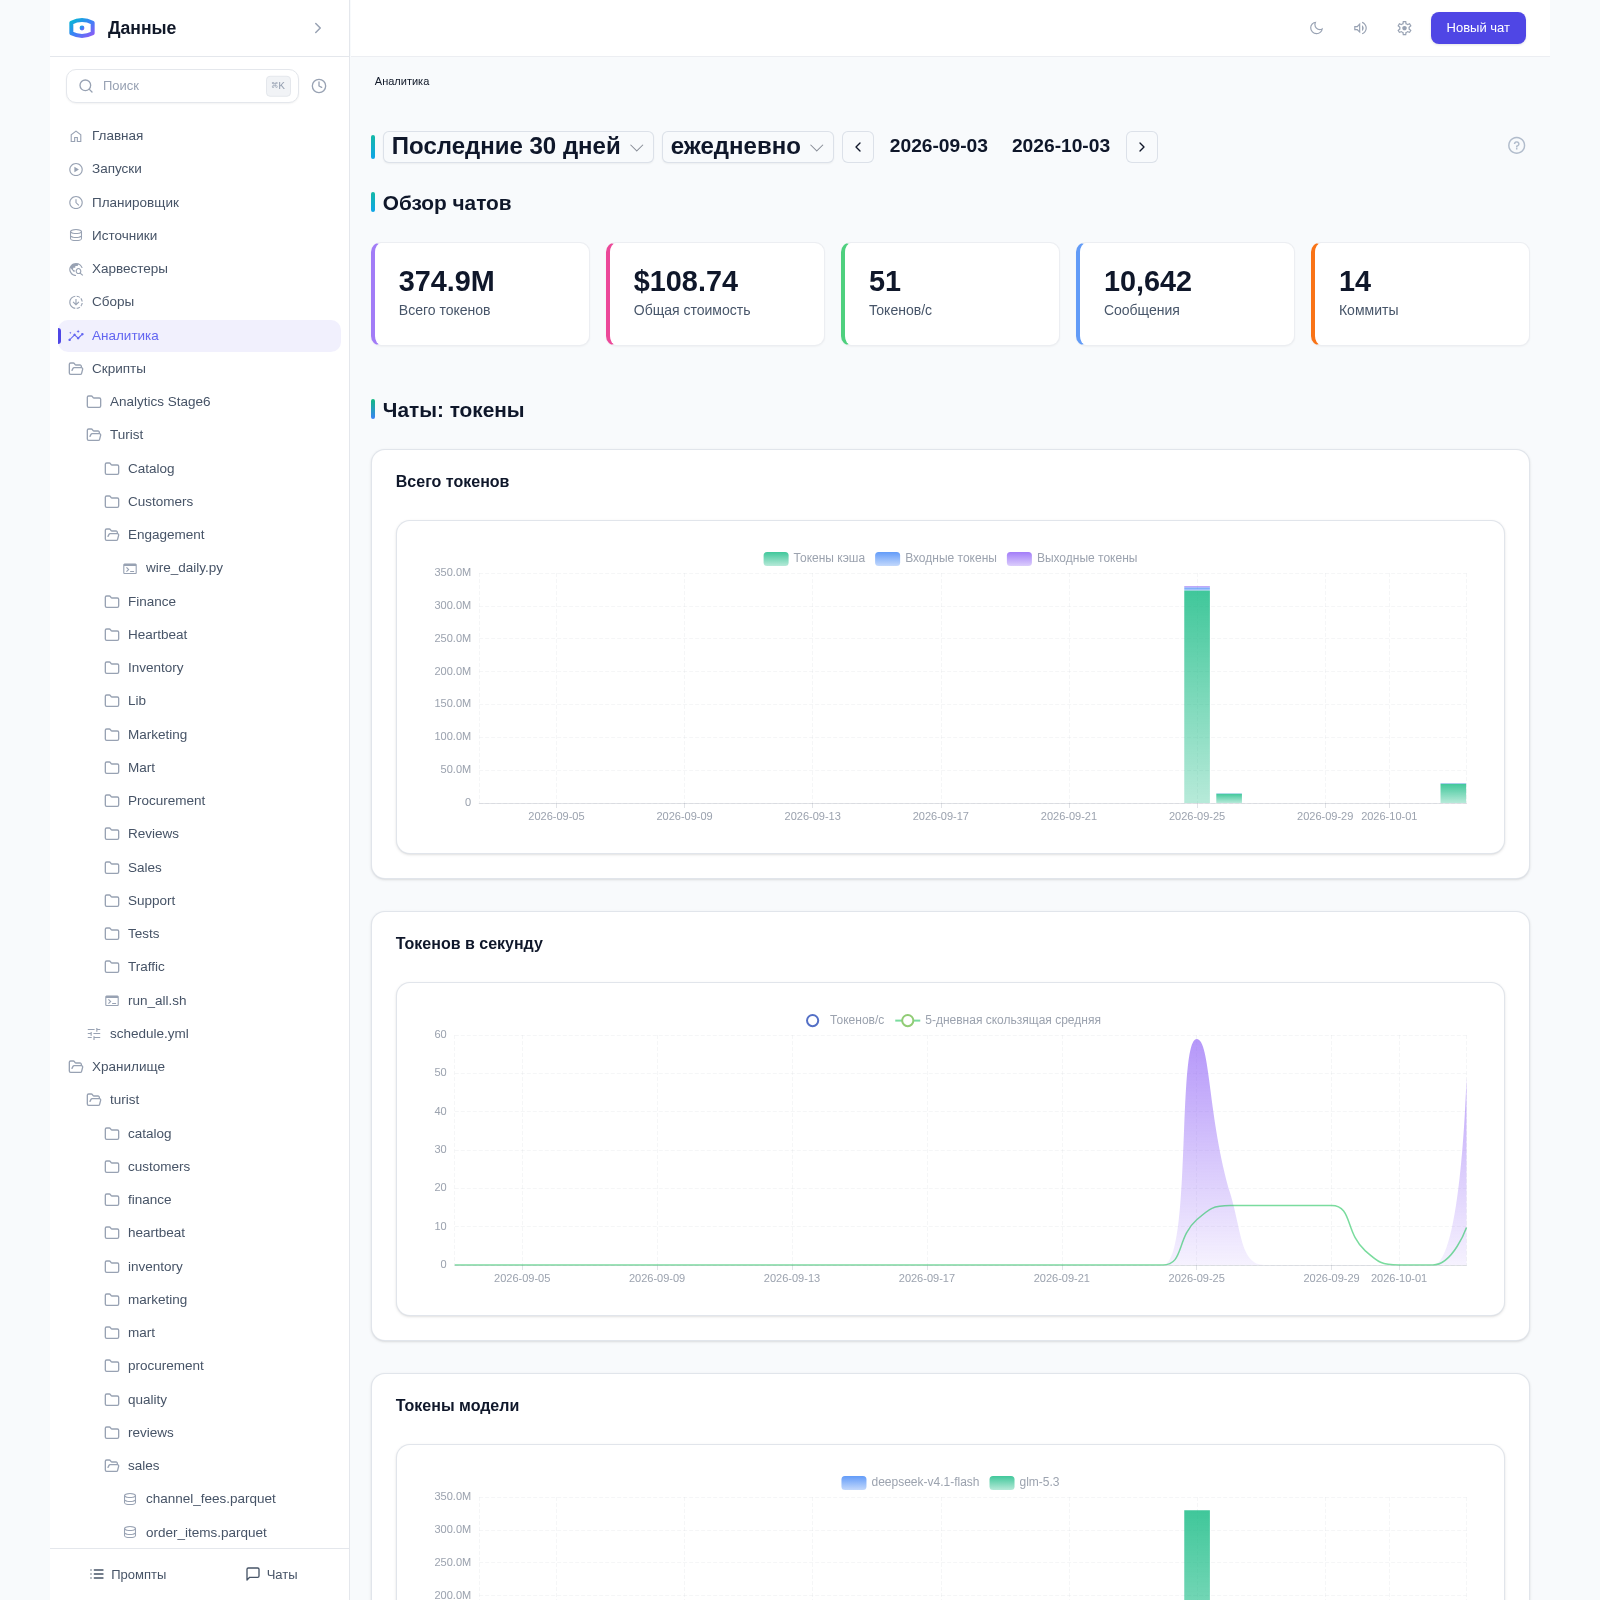Image resolution: width=1600 pixels, height=1600 pixels.
Task: Collapse the Хранилище section
Action: tap(200, 1067)
